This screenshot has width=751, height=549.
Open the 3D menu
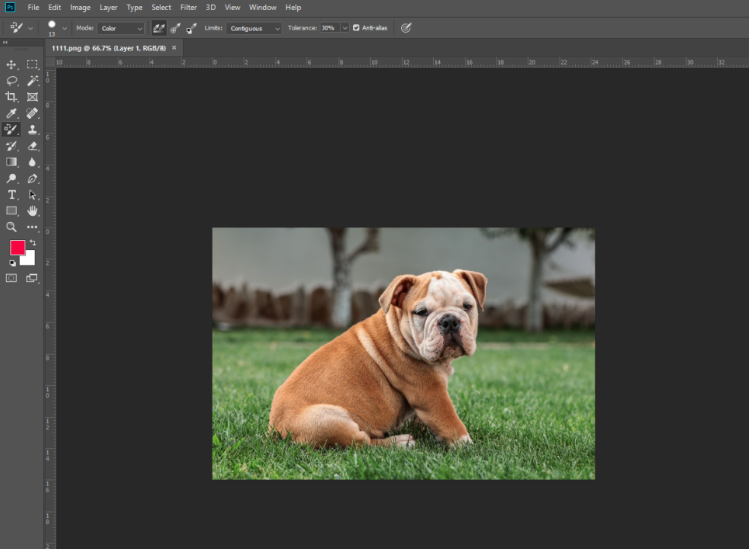point(211,7)
